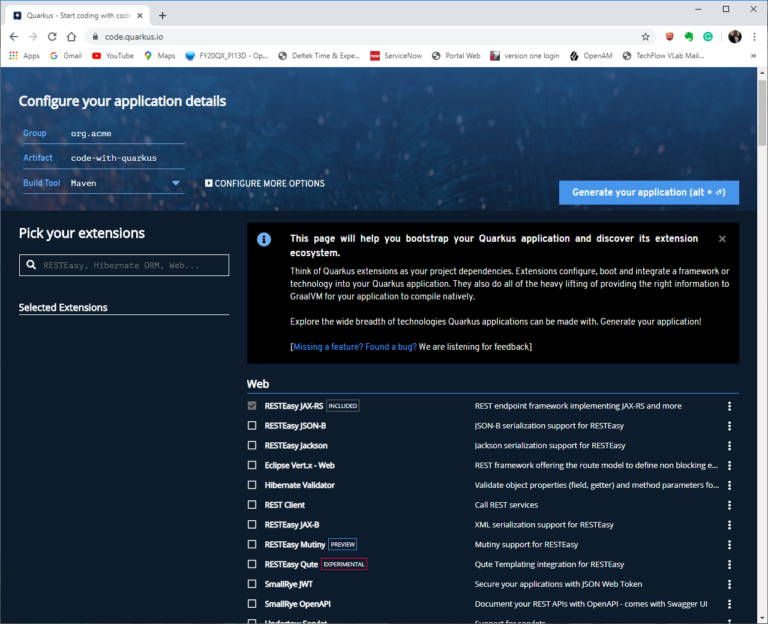768x624 pixels.
Task: Click Generate your application button
Action: (x=649, y=192)
